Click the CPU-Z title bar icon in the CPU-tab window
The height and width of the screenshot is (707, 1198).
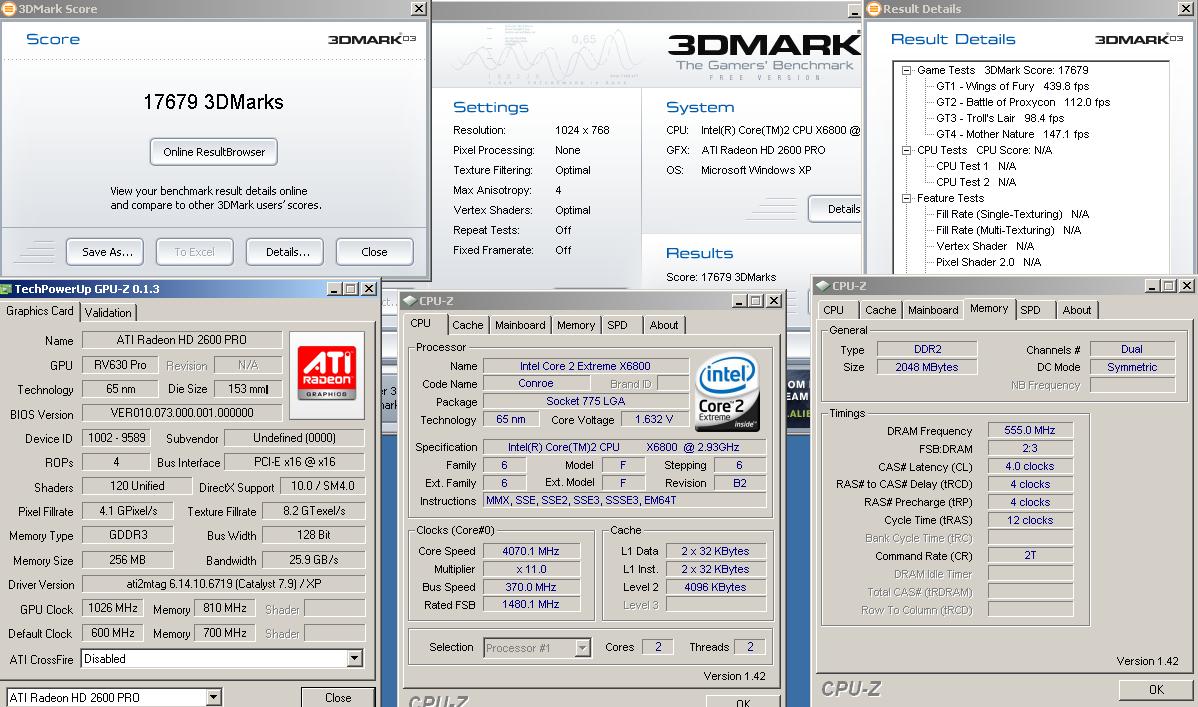pyautogui.click(x=410, y=301)
